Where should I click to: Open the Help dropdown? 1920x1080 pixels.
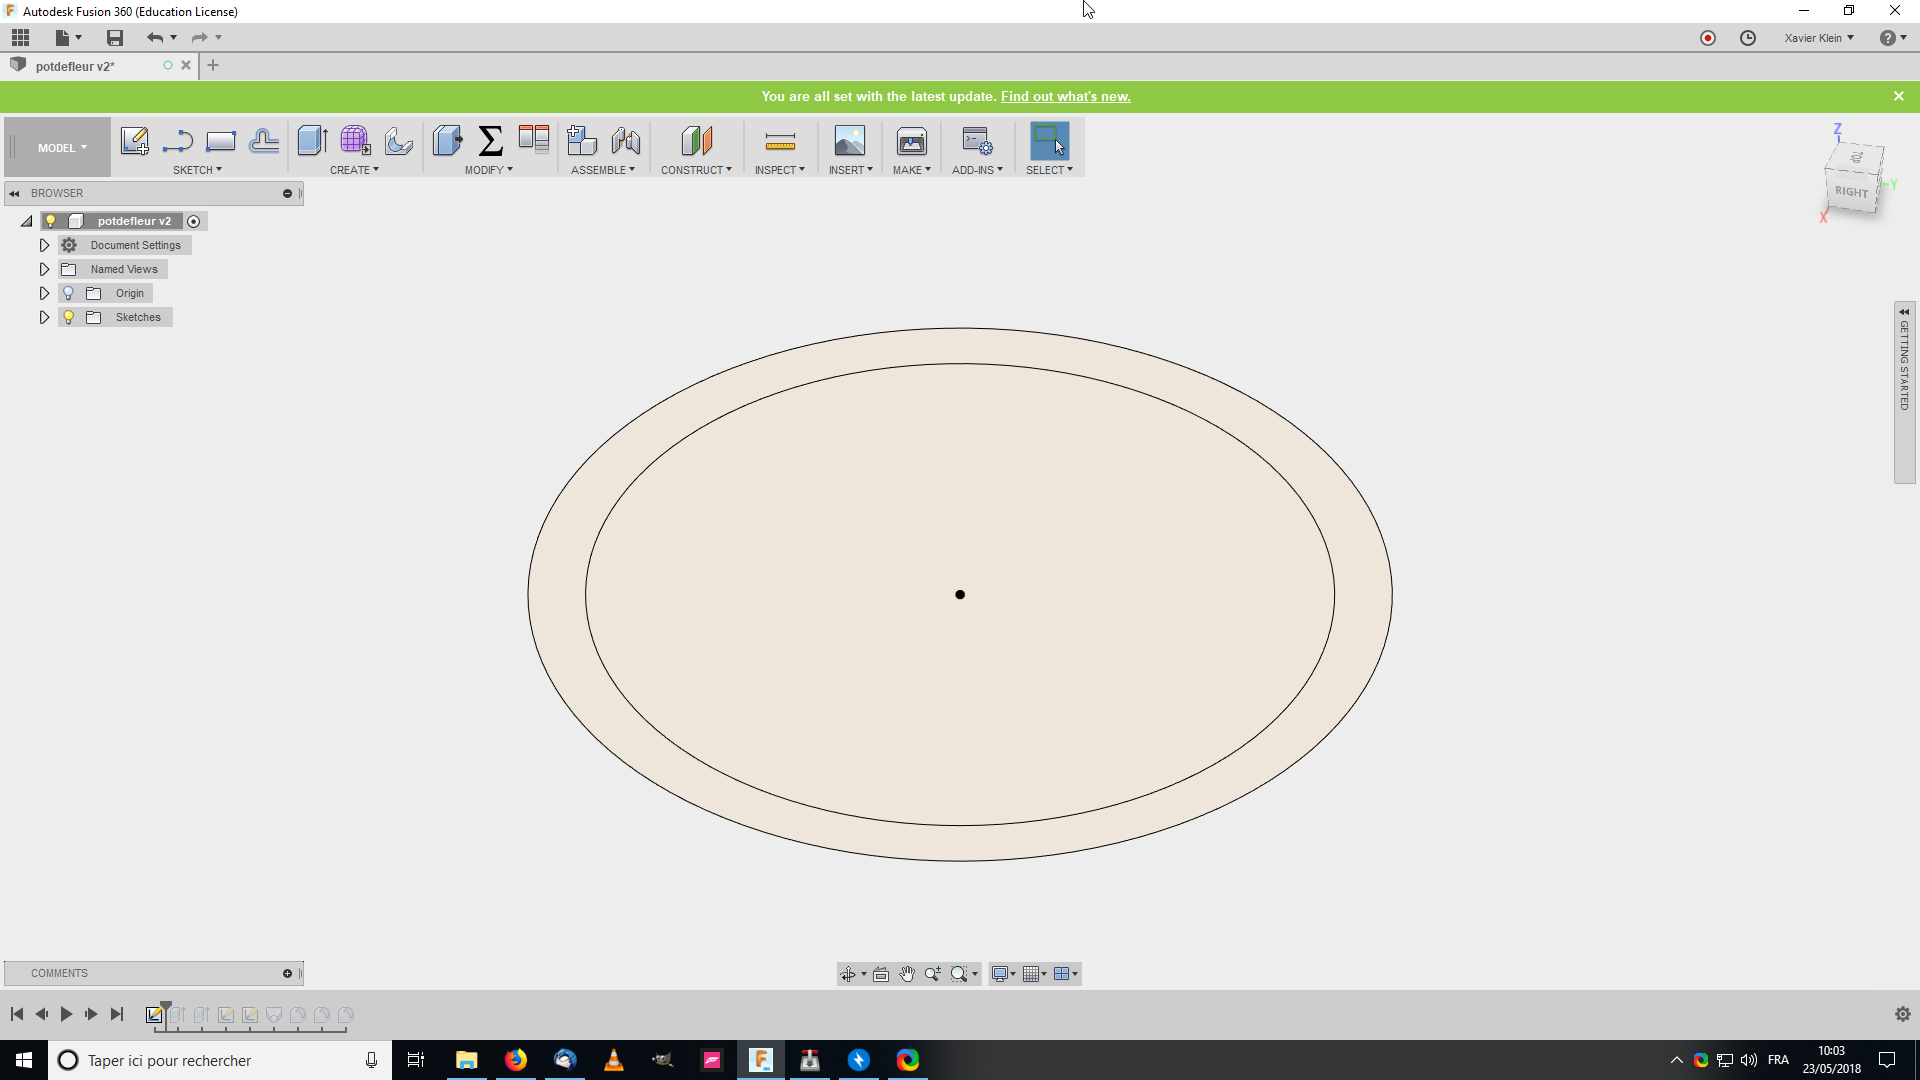click(1892, 38)
